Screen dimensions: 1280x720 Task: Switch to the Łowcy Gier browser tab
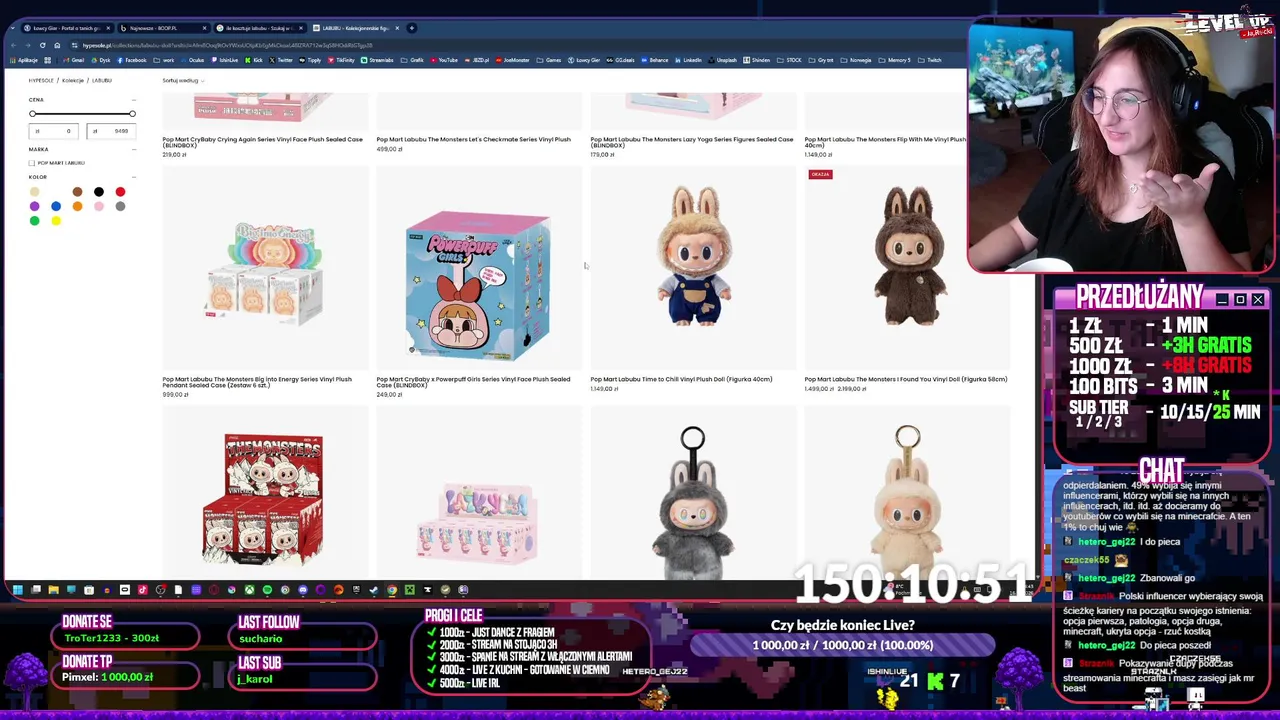pos(67,28)
